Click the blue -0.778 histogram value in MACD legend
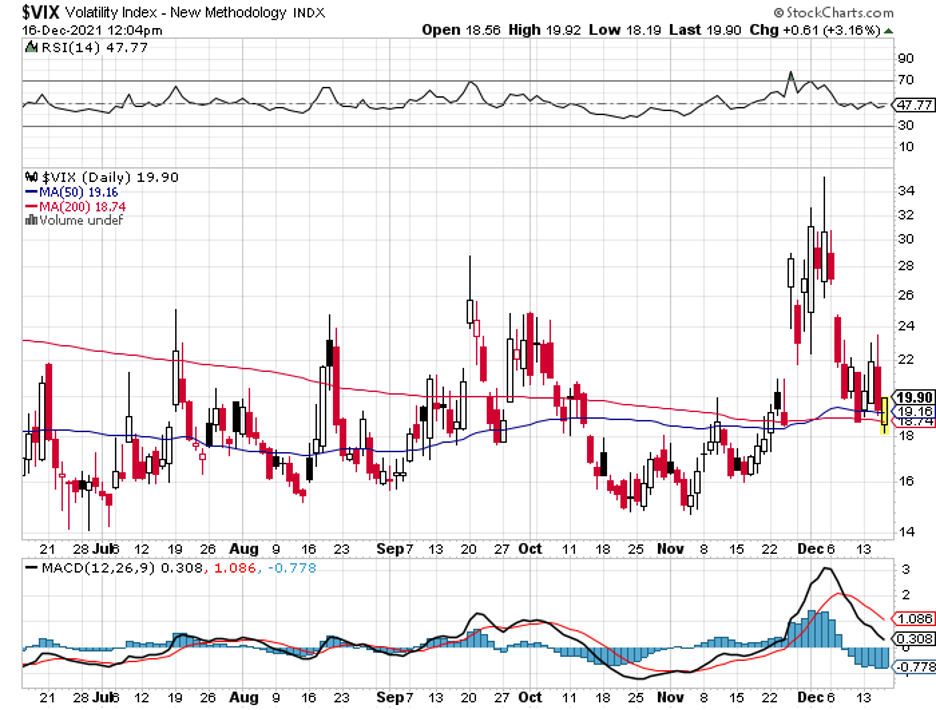This screenshot has height=710, width=936. [292, 568]
